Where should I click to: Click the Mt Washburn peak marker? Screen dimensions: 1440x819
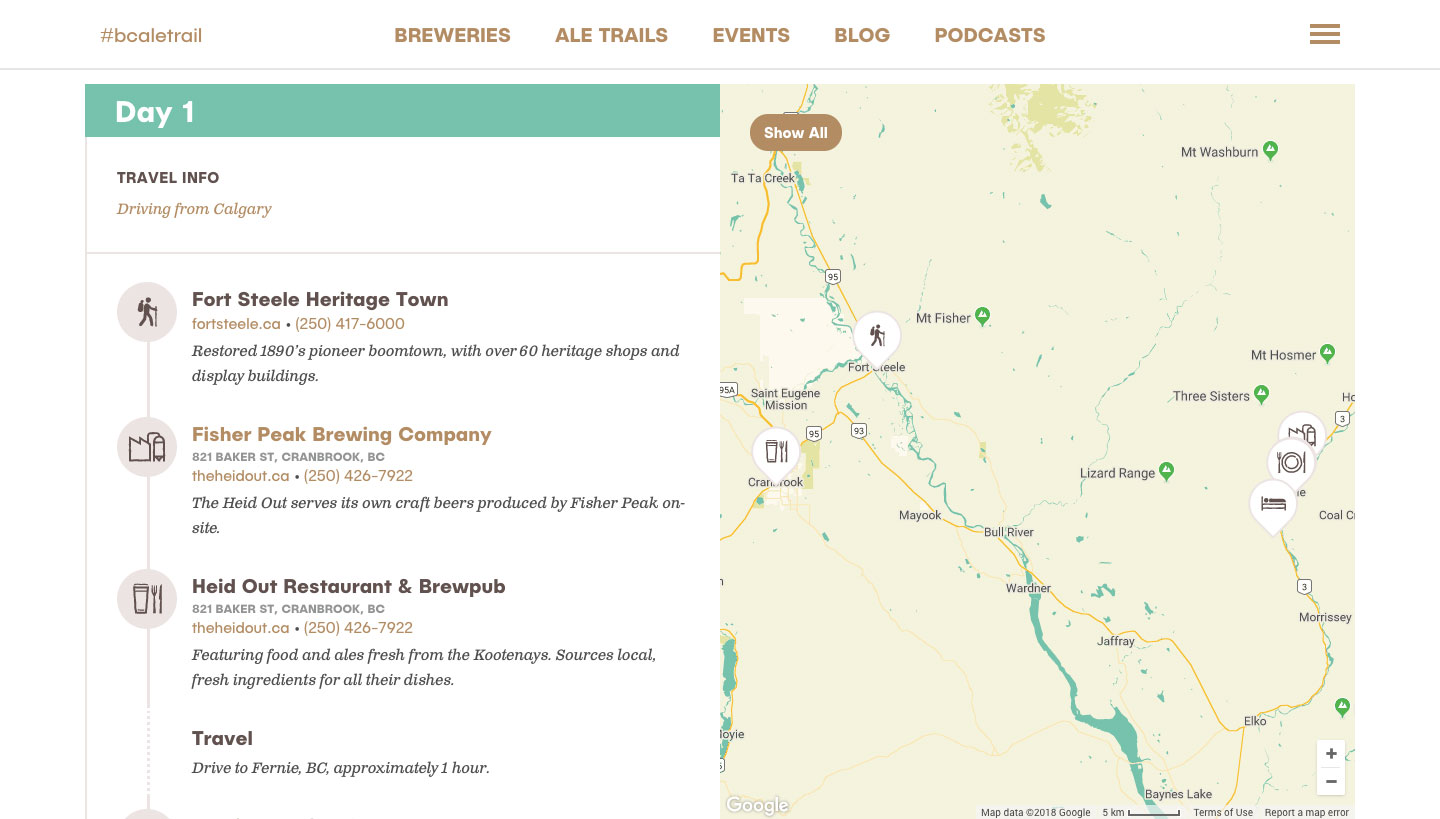pyautogui.click(x=1270, y=150)
